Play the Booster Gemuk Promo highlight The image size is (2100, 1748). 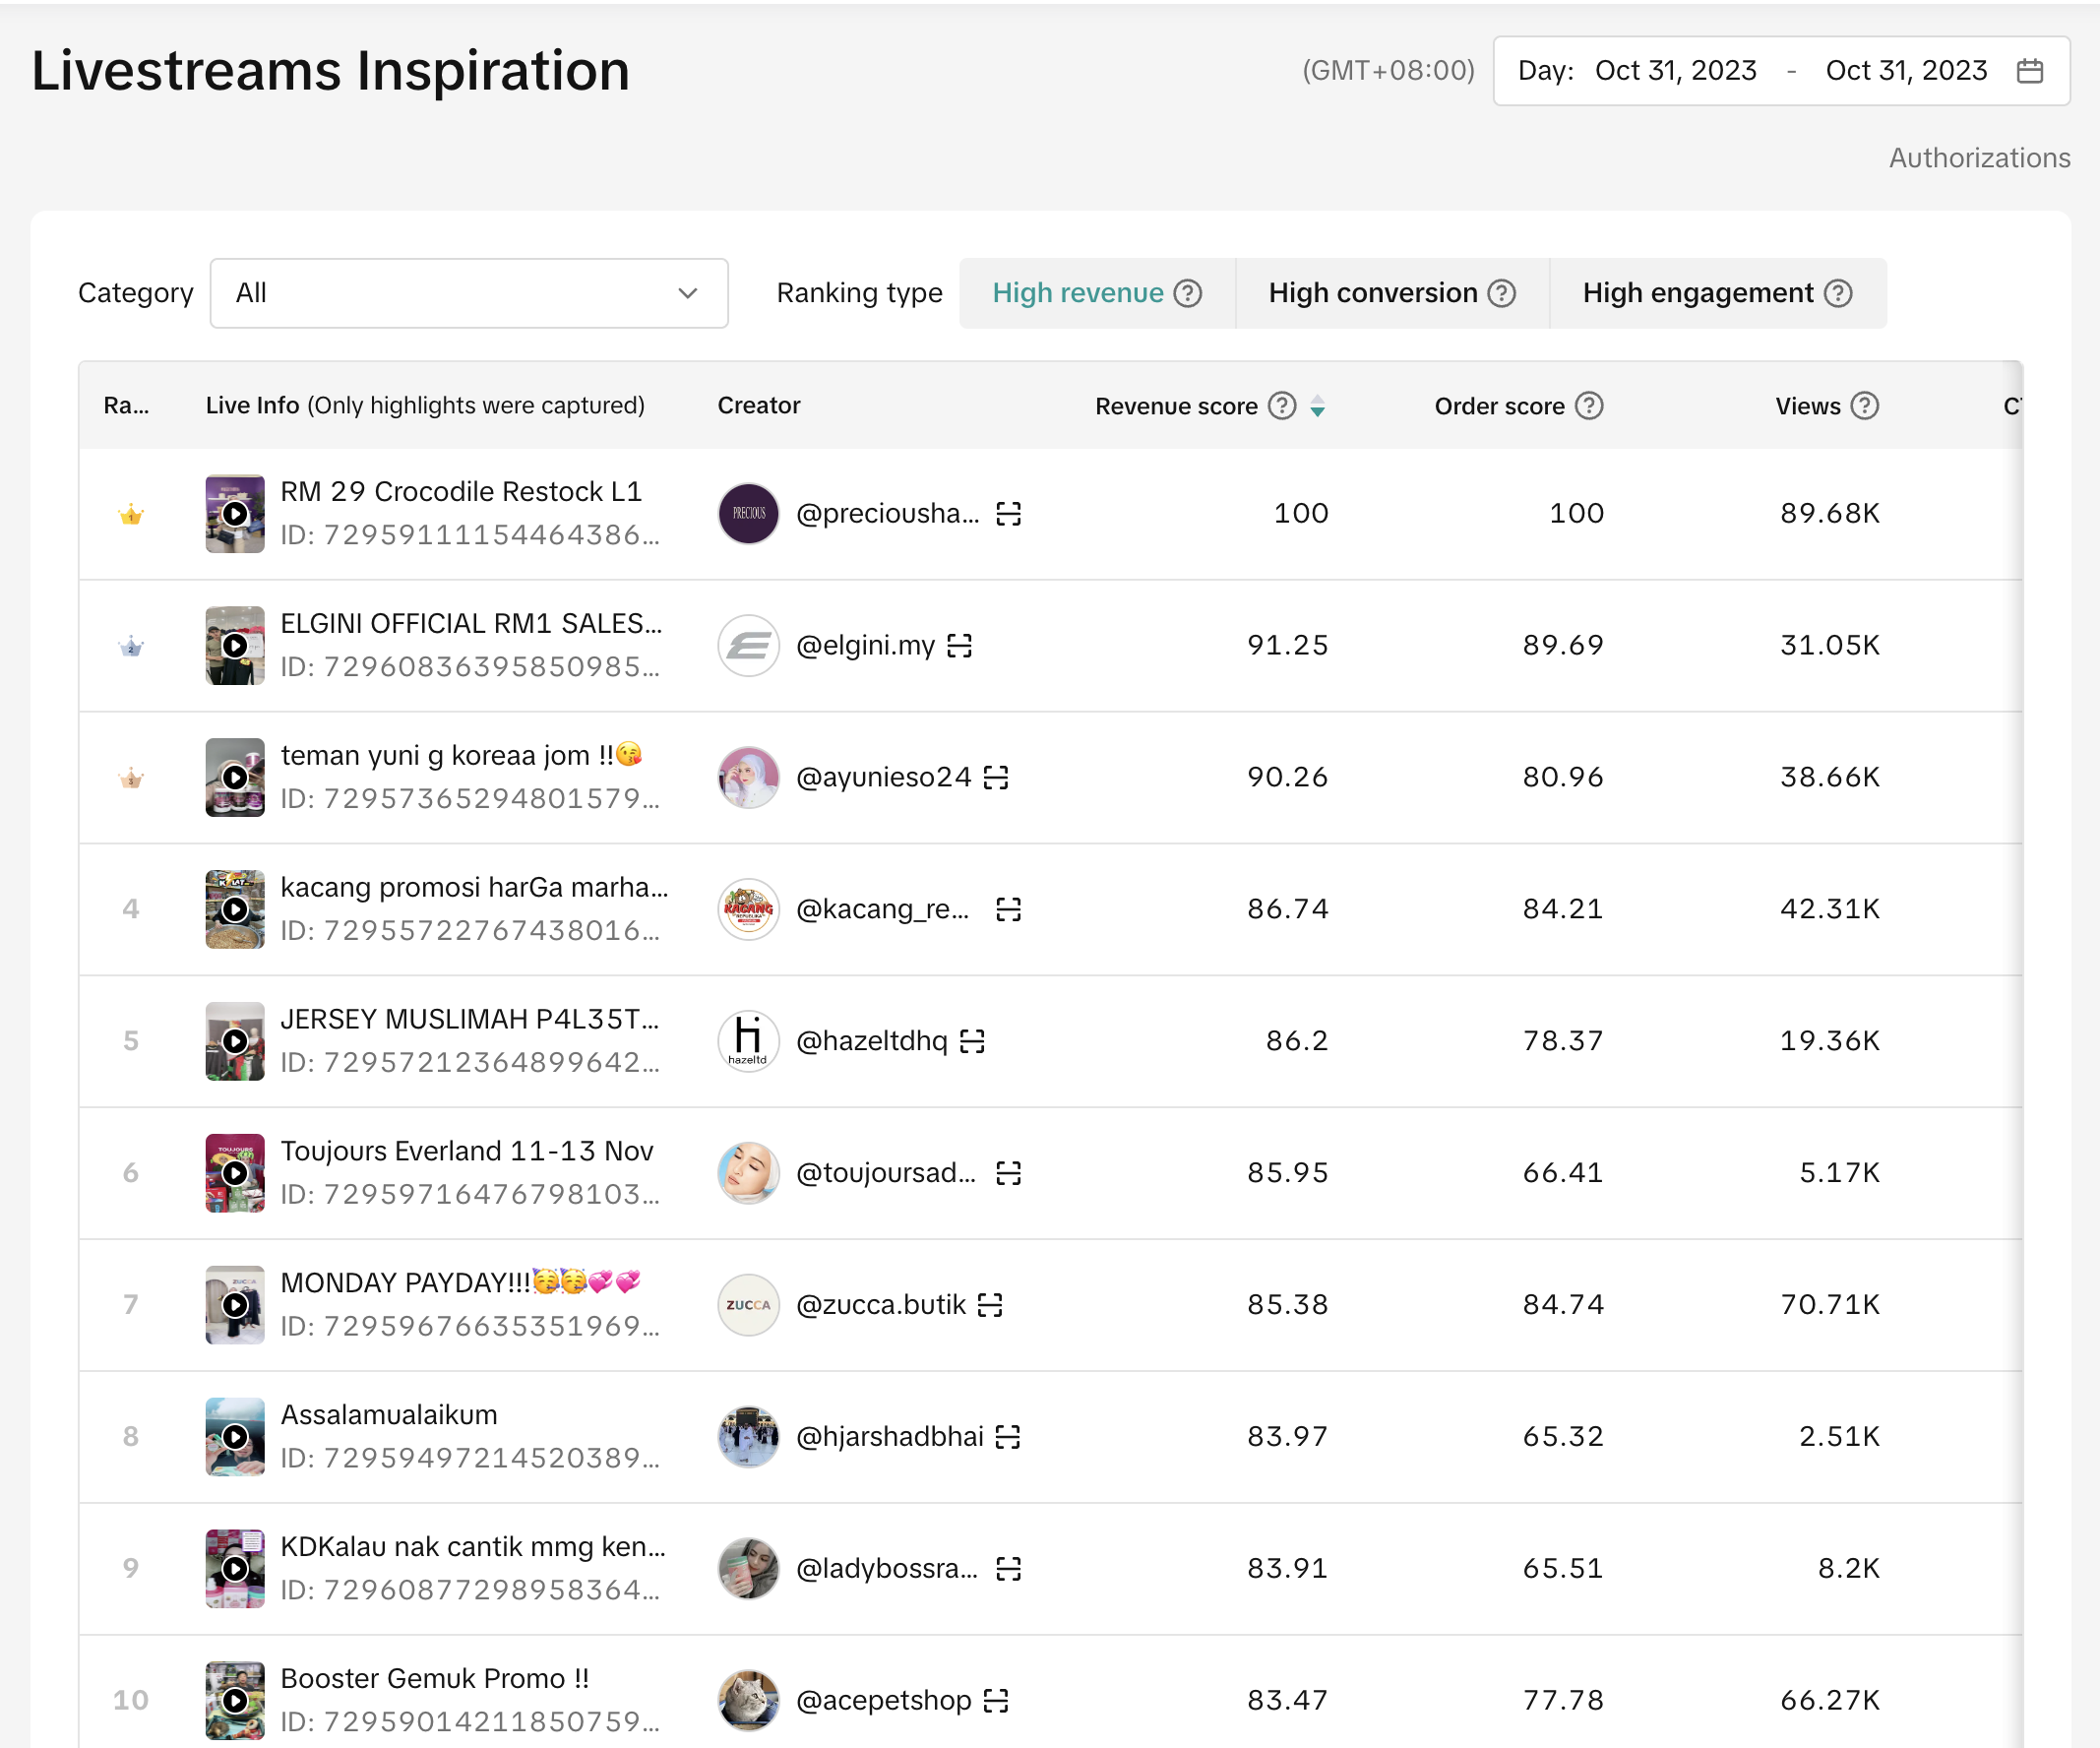click(x=235, y=1700)
